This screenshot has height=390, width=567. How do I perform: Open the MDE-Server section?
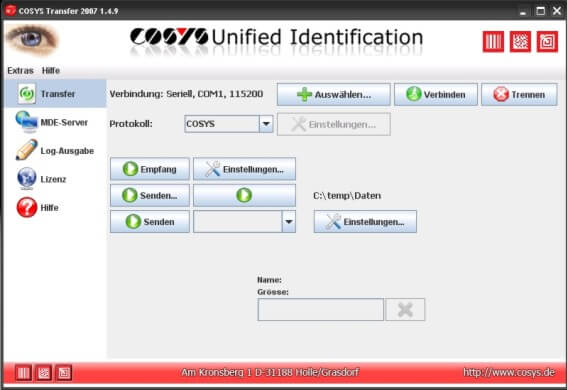55,122
